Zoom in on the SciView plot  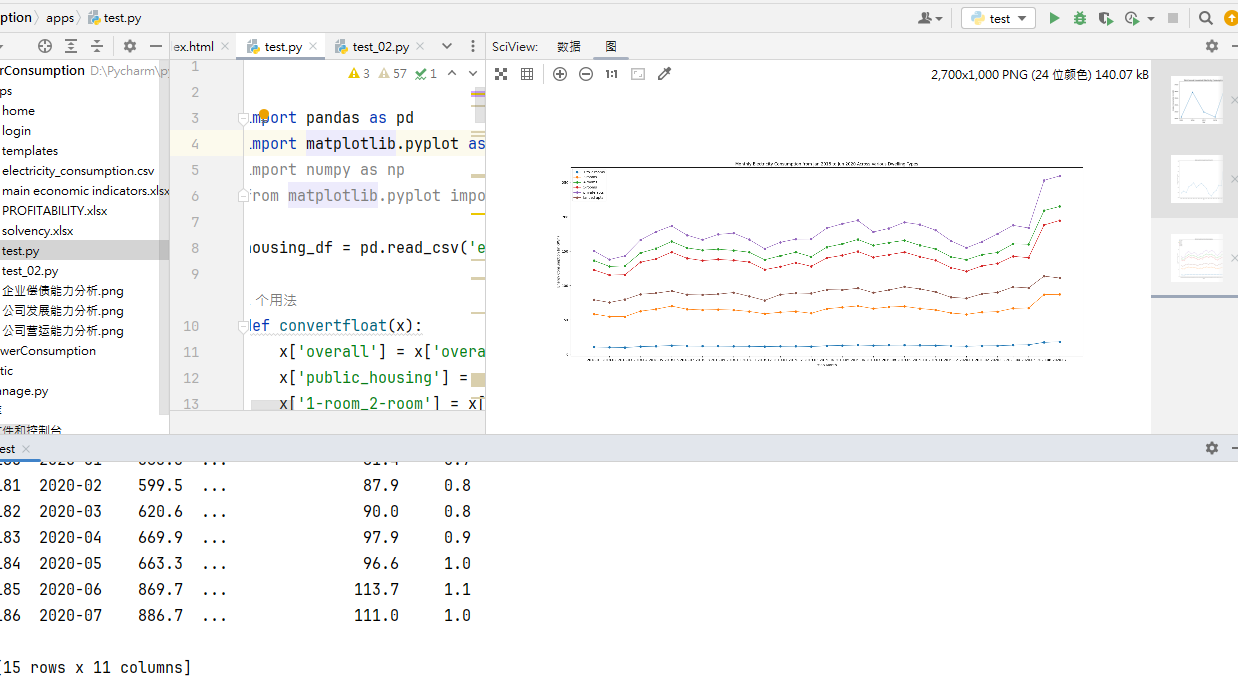tap(560, 74)
